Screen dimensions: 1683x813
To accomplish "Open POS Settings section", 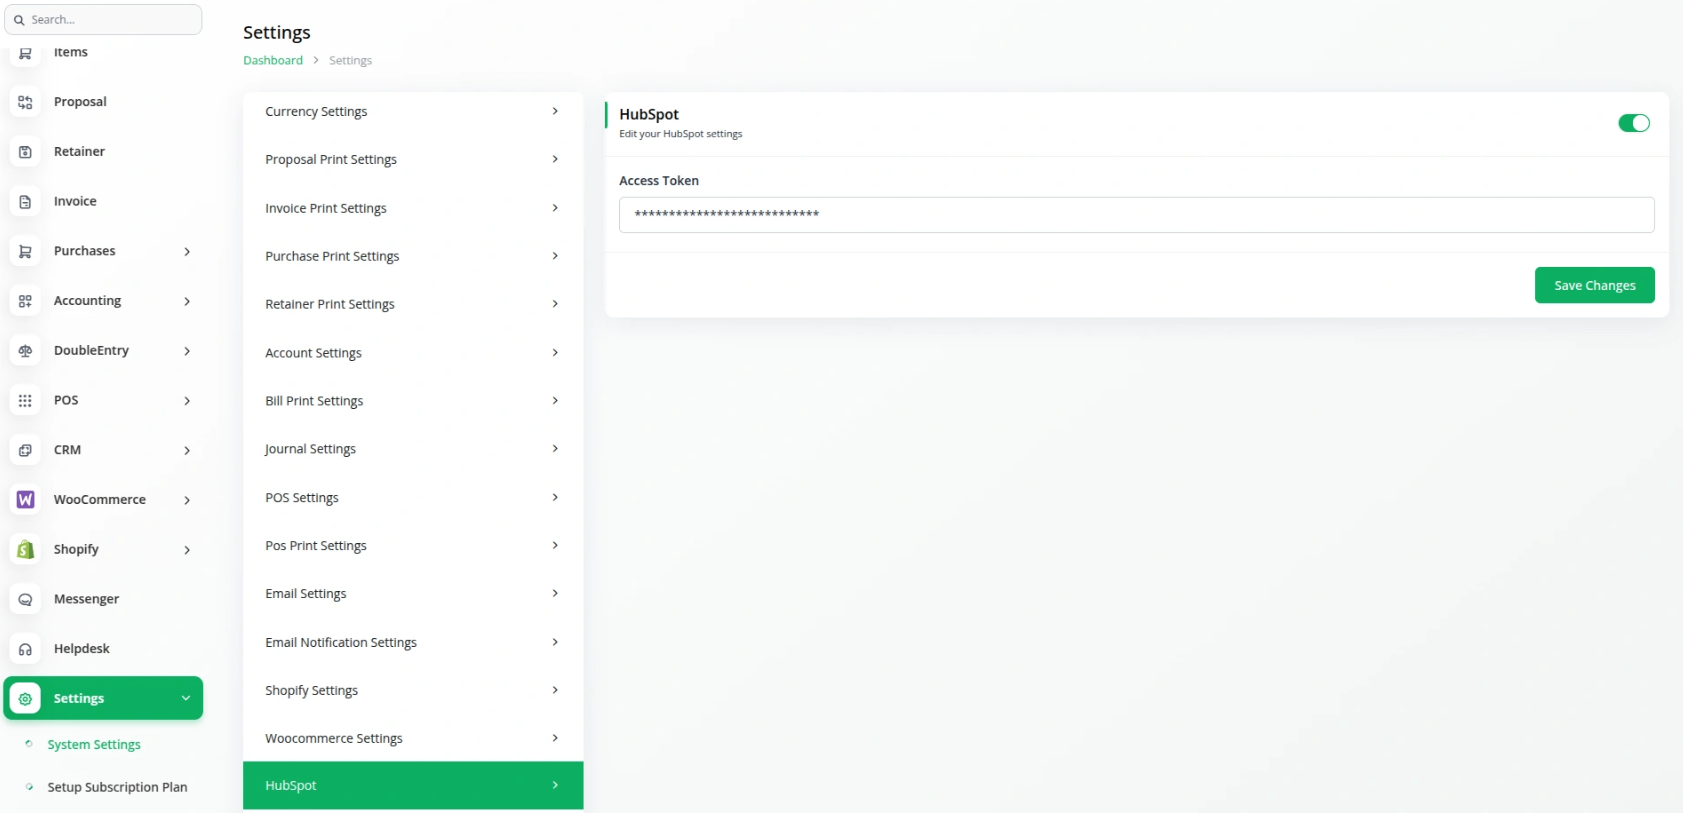I will point(413,497).
